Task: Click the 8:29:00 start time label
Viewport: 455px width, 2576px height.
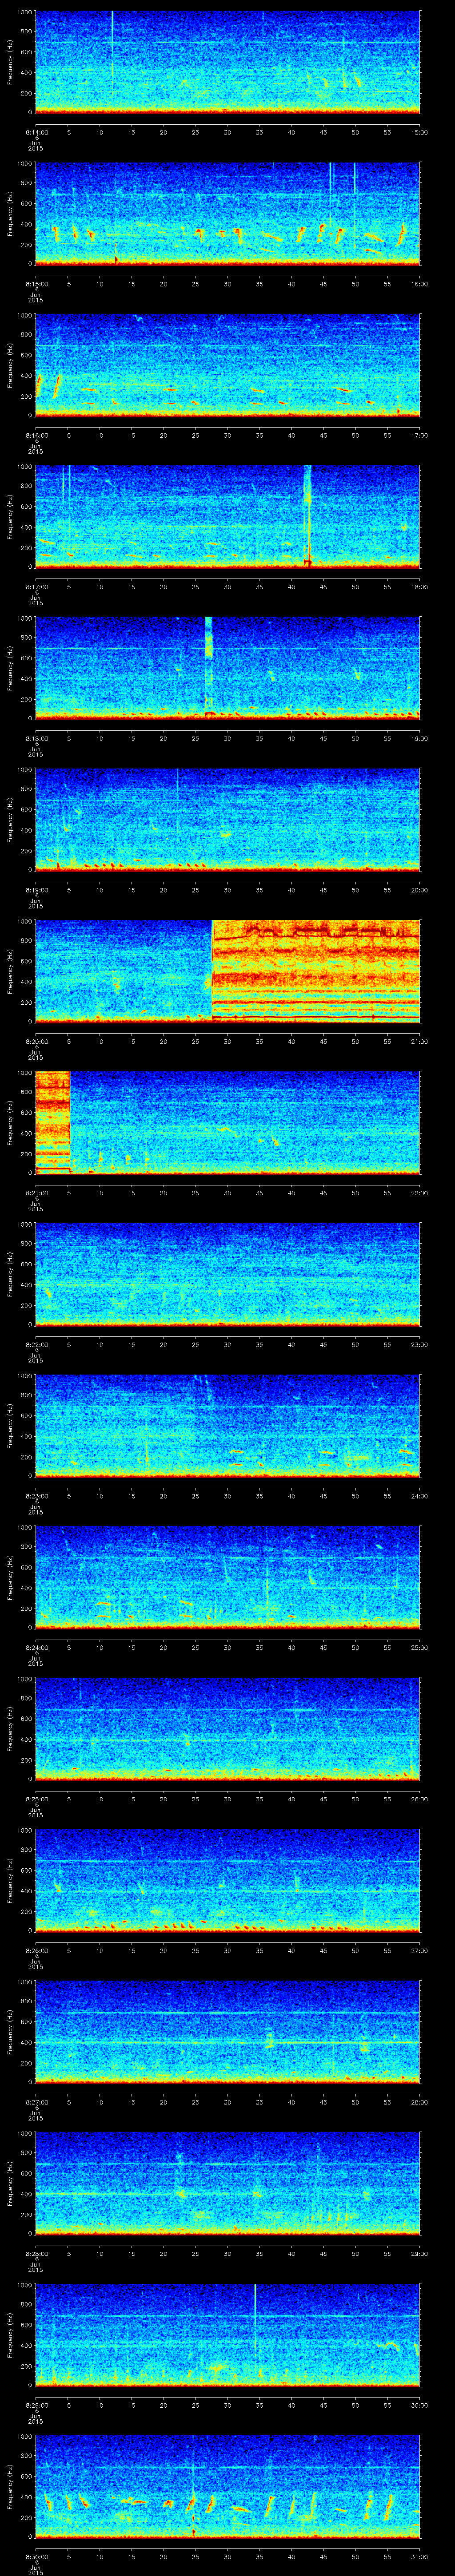Action: 36,2405
